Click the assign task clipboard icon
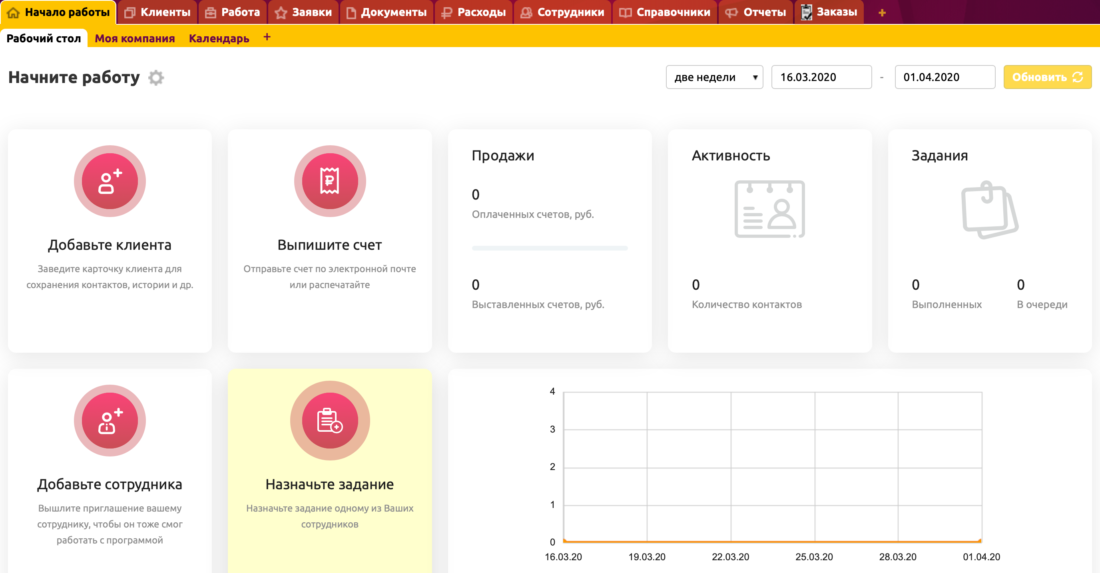The image size is (1100, 573). tap(330, 421)
